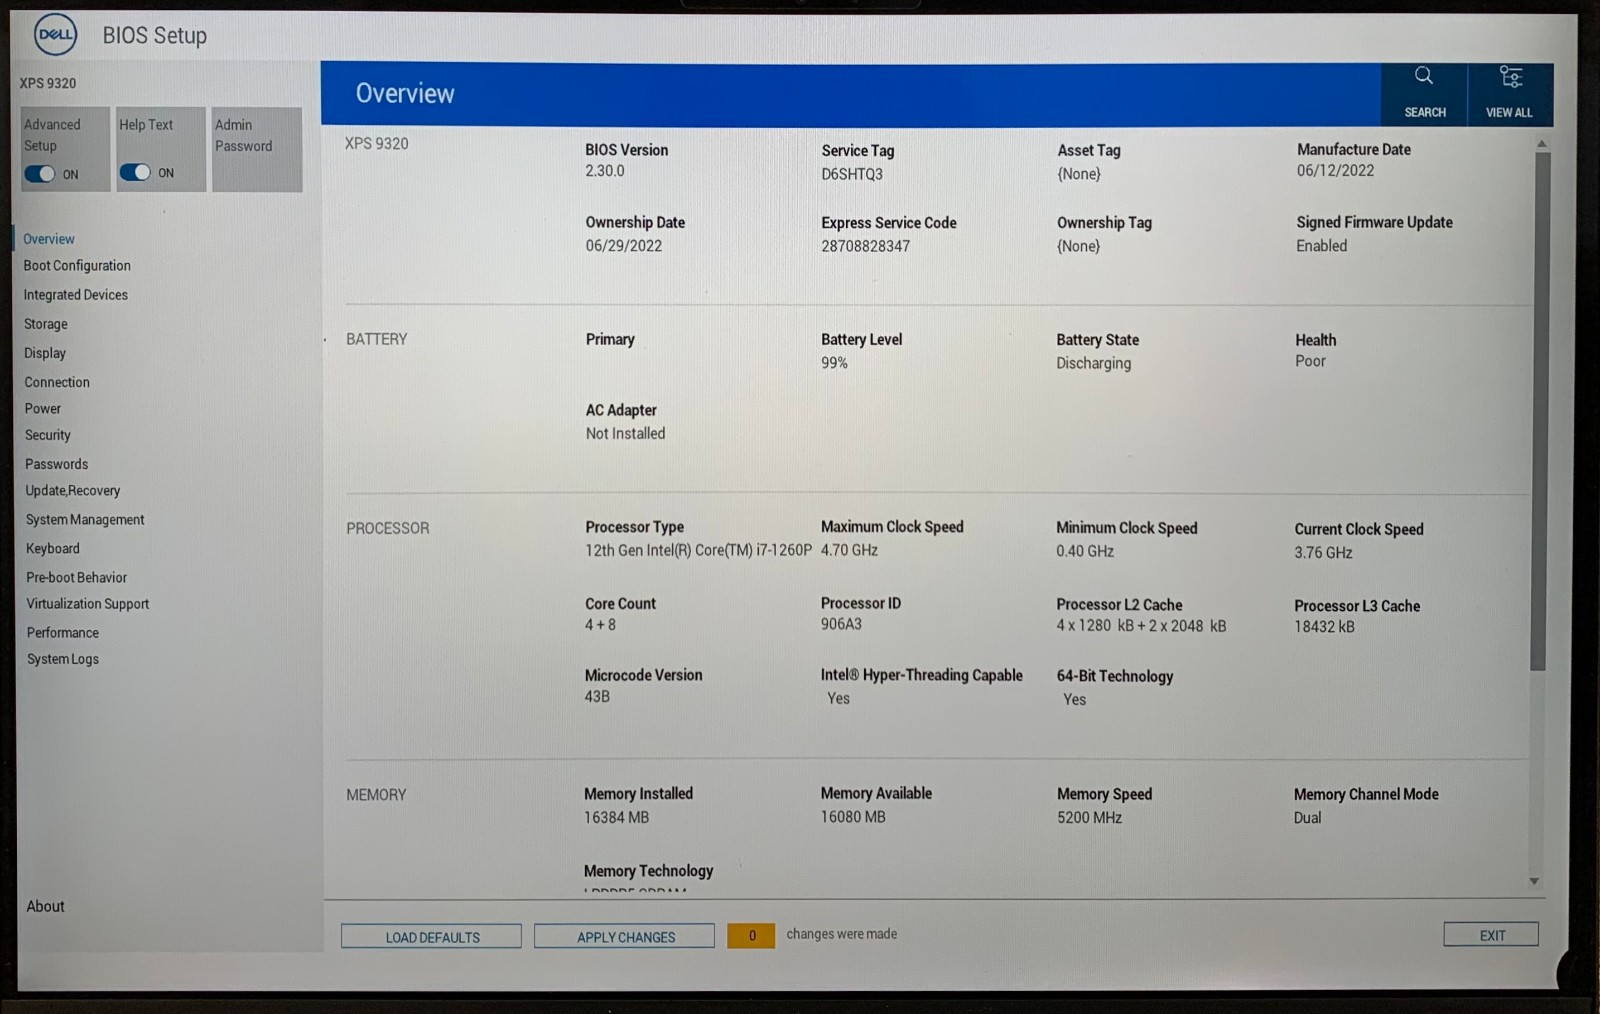
Task: Click the Battery State value Discharging
Action: coord(1094,363)
